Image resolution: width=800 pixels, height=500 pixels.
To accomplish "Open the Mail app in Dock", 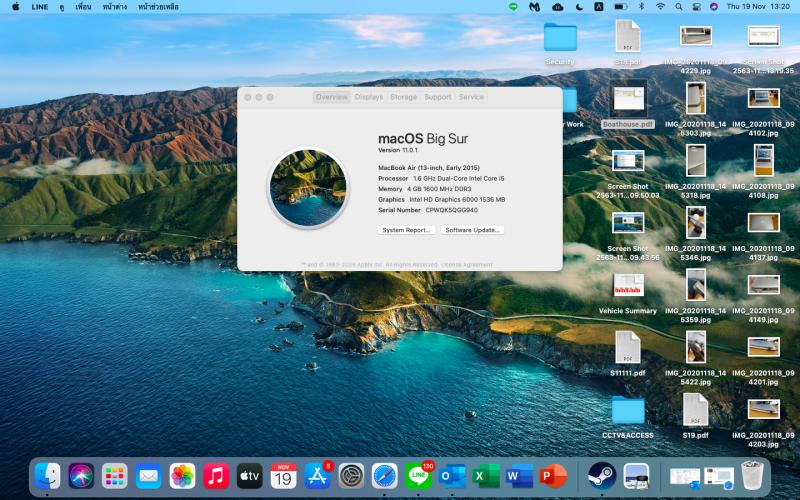I will click(148, 476).
